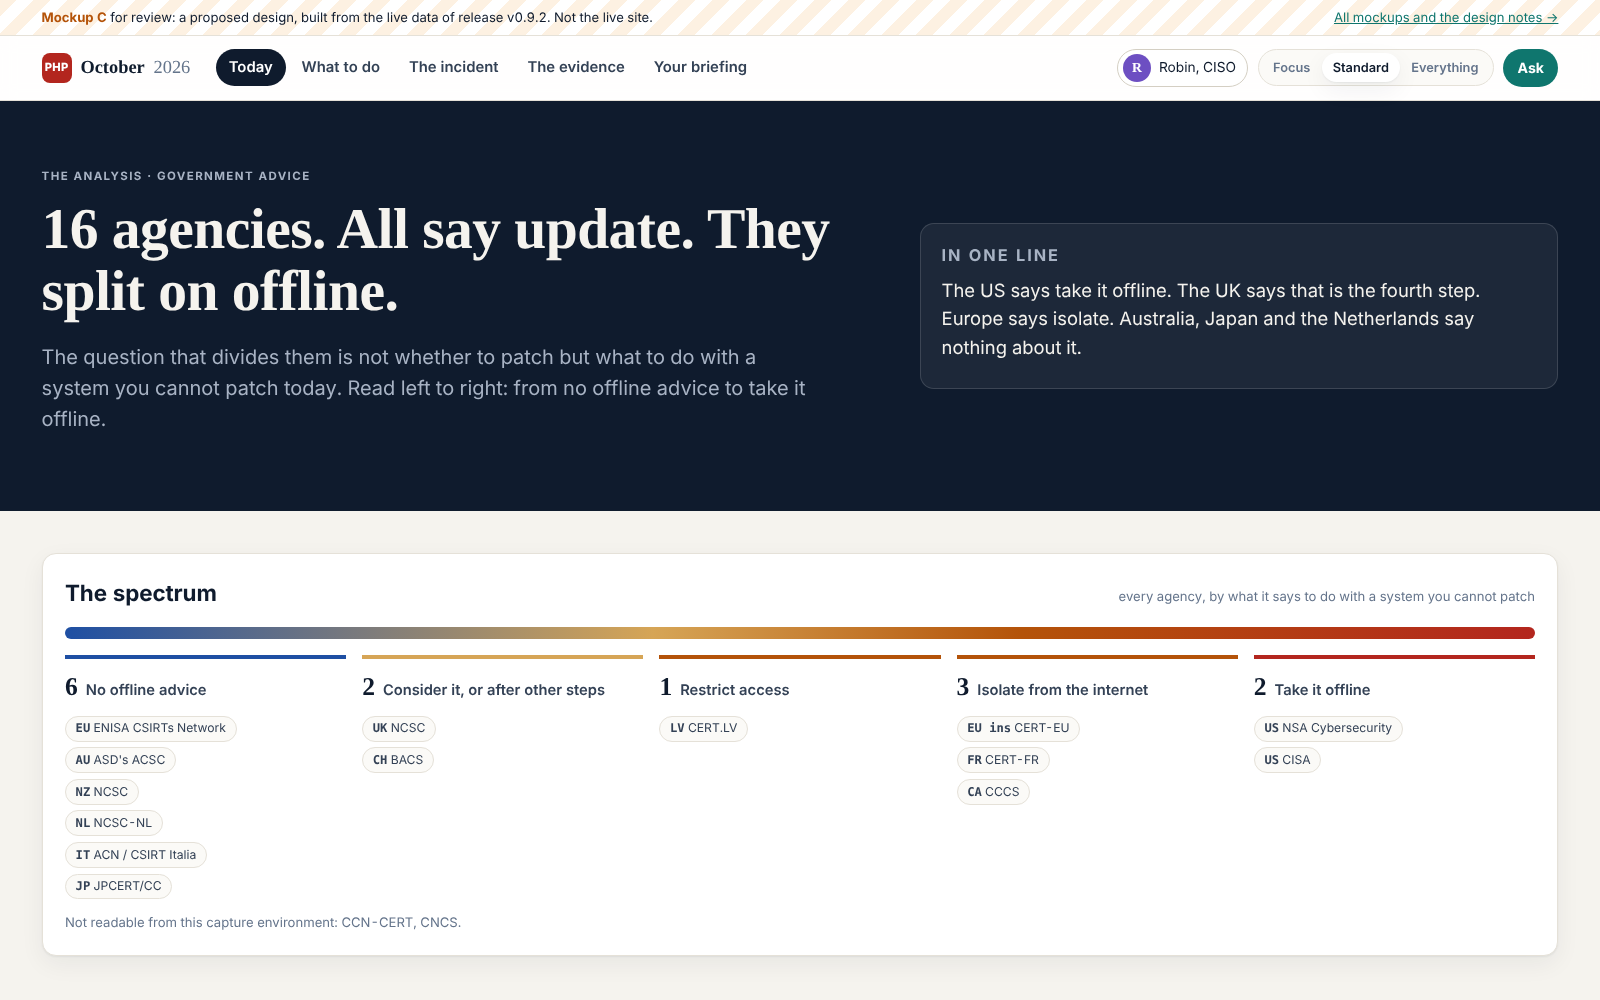Click CA CCCS agency chip
Viewport: 1600px width, 1000px height.
coord(993,792)
